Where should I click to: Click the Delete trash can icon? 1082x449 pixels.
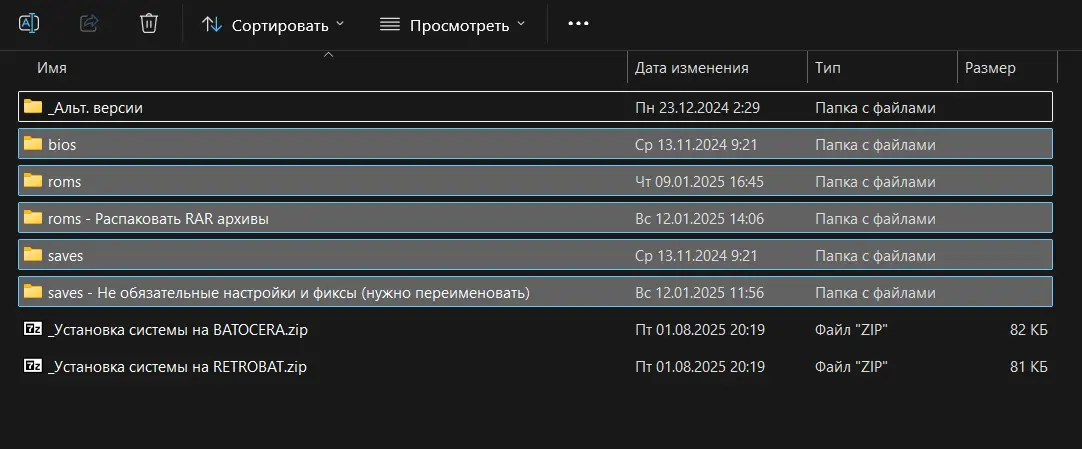pos(148,24)
